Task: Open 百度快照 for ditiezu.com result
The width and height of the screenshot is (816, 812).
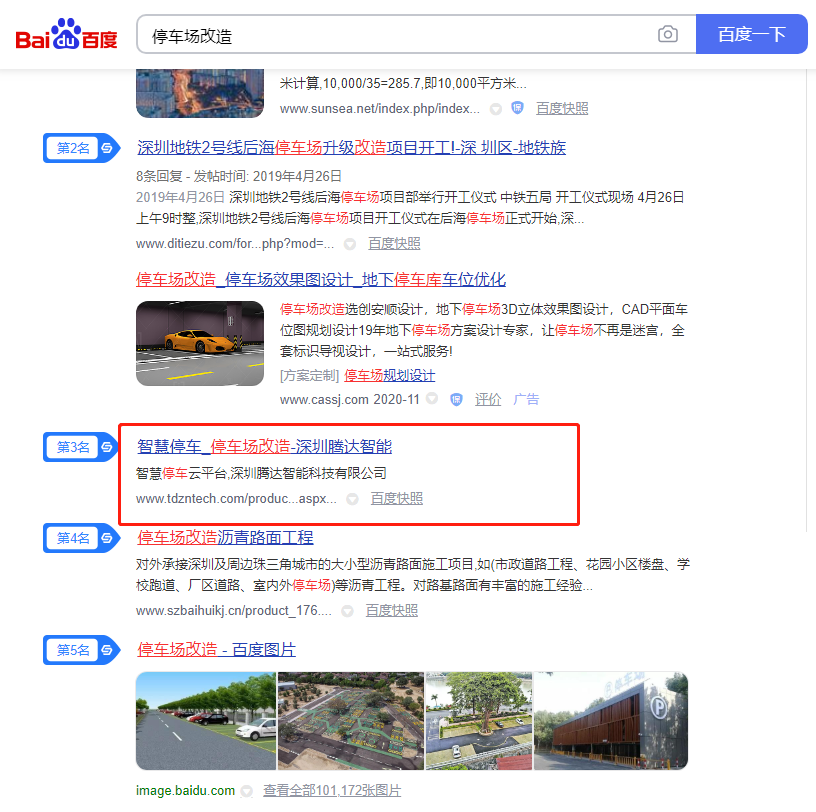Action: (x=394, y=244)
